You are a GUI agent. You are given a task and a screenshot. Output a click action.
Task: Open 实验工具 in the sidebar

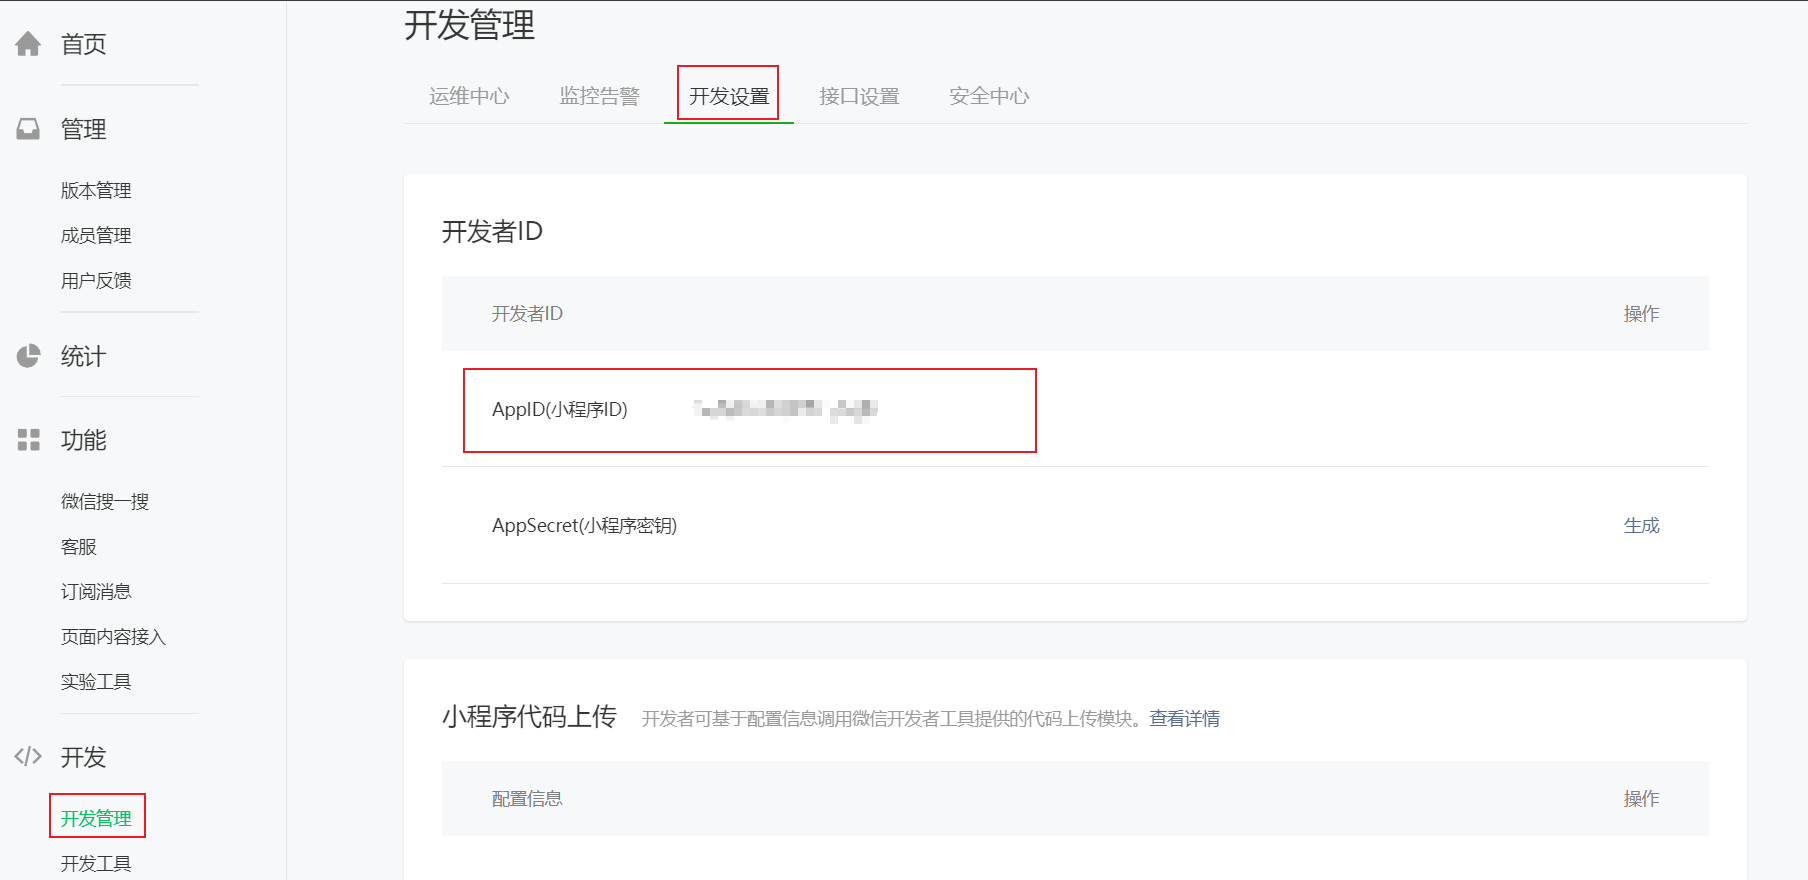click(x=96, y=681)
